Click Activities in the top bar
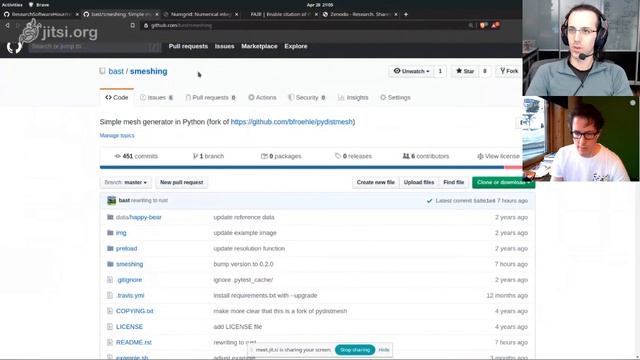The width and height of the screenshot is (640, 360). coord(12,5)
